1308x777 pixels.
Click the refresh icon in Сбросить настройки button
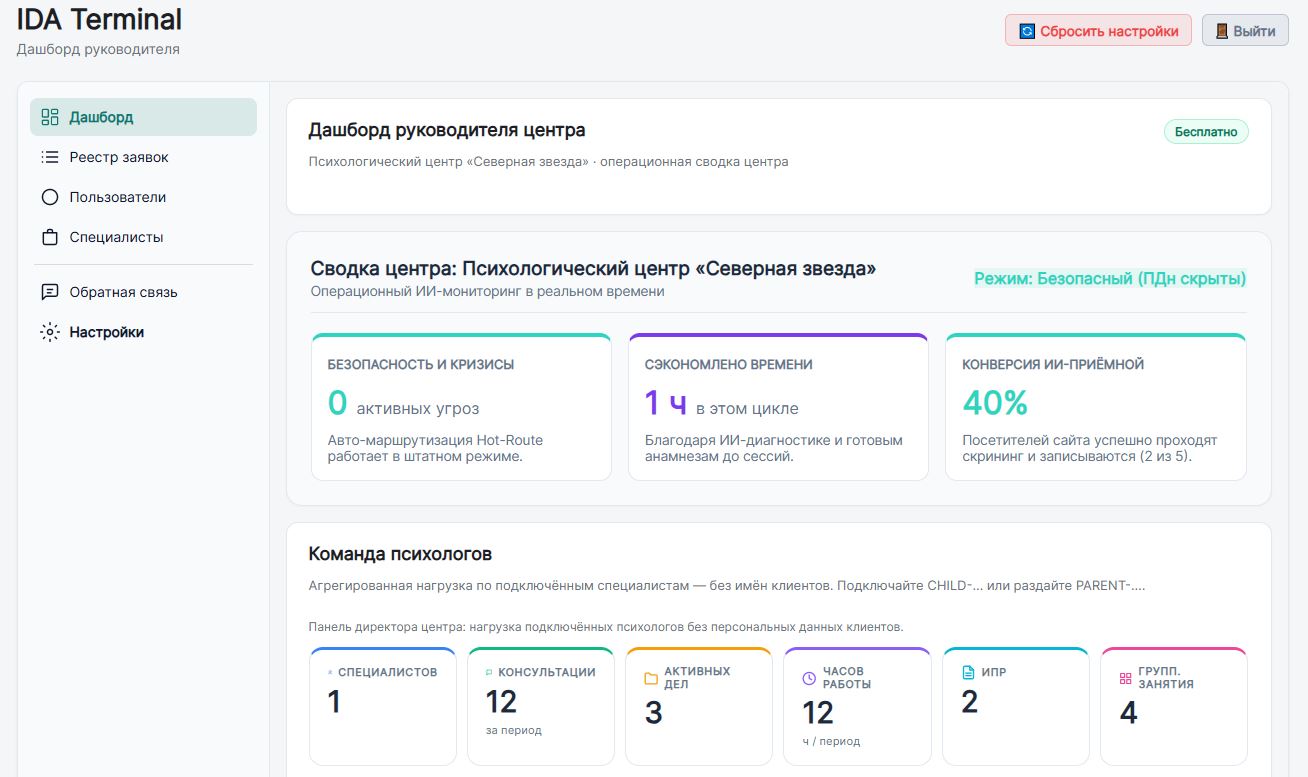tap(1026, 31)
